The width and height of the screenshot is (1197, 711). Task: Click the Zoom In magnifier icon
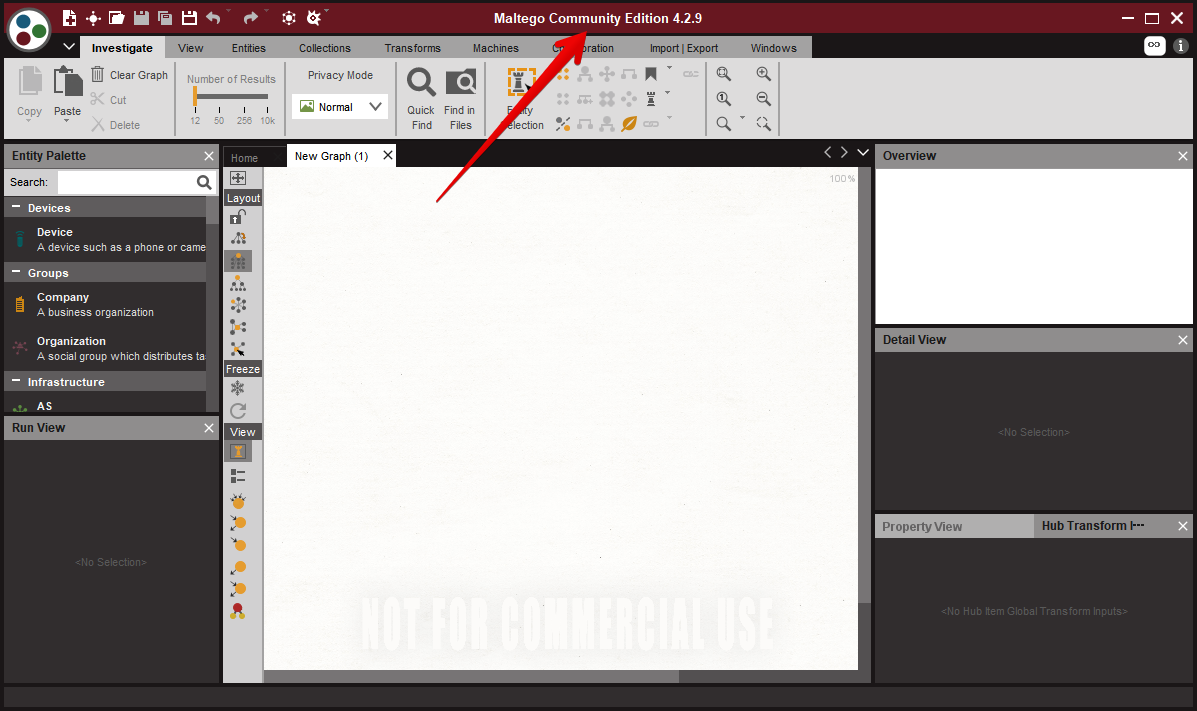(763, 74)
